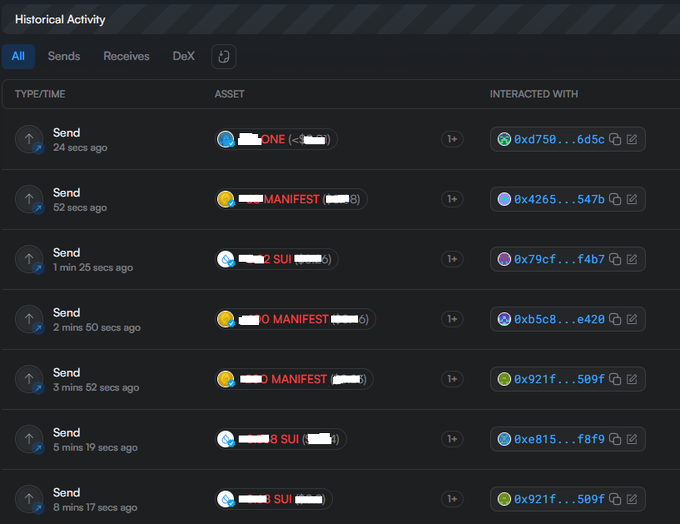The height and width of the screenshot is (524, 680).
Task: Edit label for 0x921f...509f in 3 mins row
Action: click(x=632, y=379)
